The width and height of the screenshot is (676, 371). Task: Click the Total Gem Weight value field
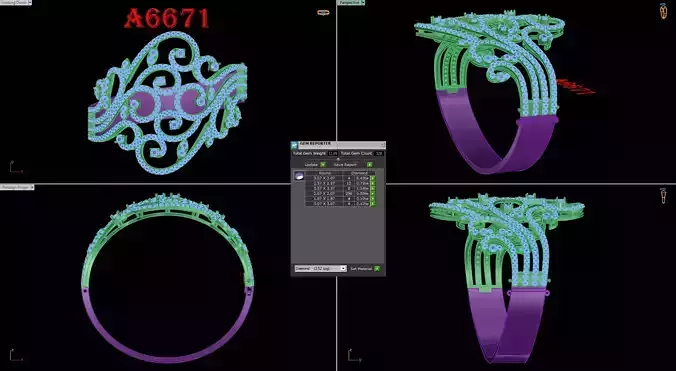333,153
